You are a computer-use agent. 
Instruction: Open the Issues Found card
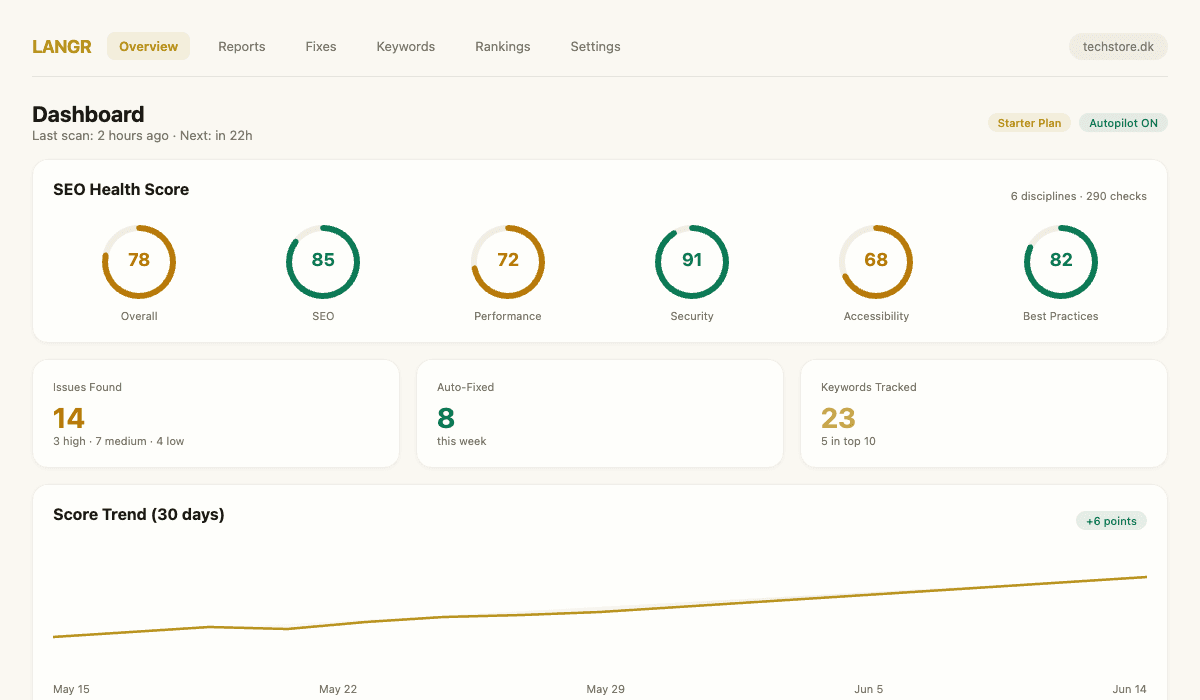point(216,414)
